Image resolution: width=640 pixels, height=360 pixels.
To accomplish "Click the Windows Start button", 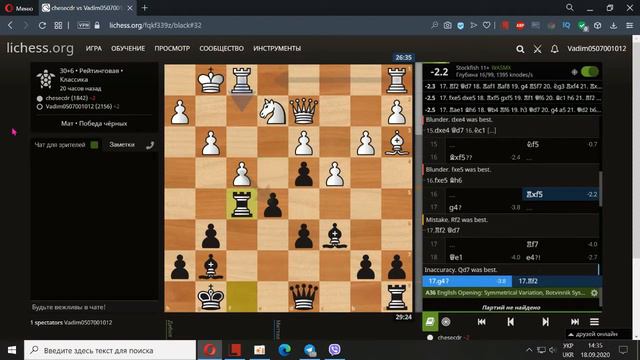I will 11,350.
